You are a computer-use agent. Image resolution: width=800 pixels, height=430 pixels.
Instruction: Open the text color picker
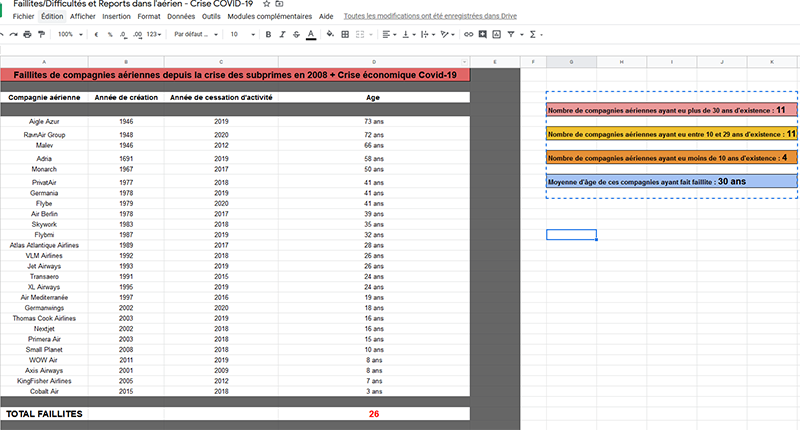pyautogui.click(x=311, y=34)
